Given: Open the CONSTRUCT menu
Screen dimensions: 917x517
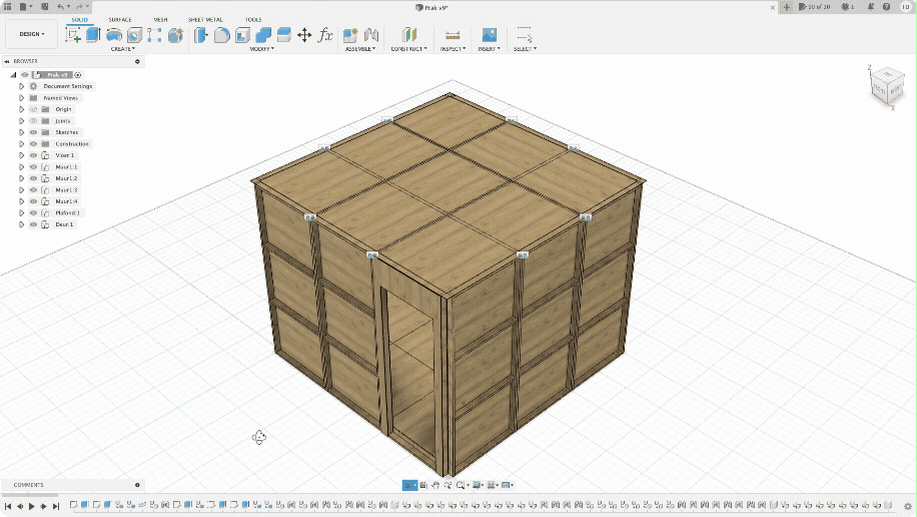Looking at the screenshot, I should coord(408,48).
